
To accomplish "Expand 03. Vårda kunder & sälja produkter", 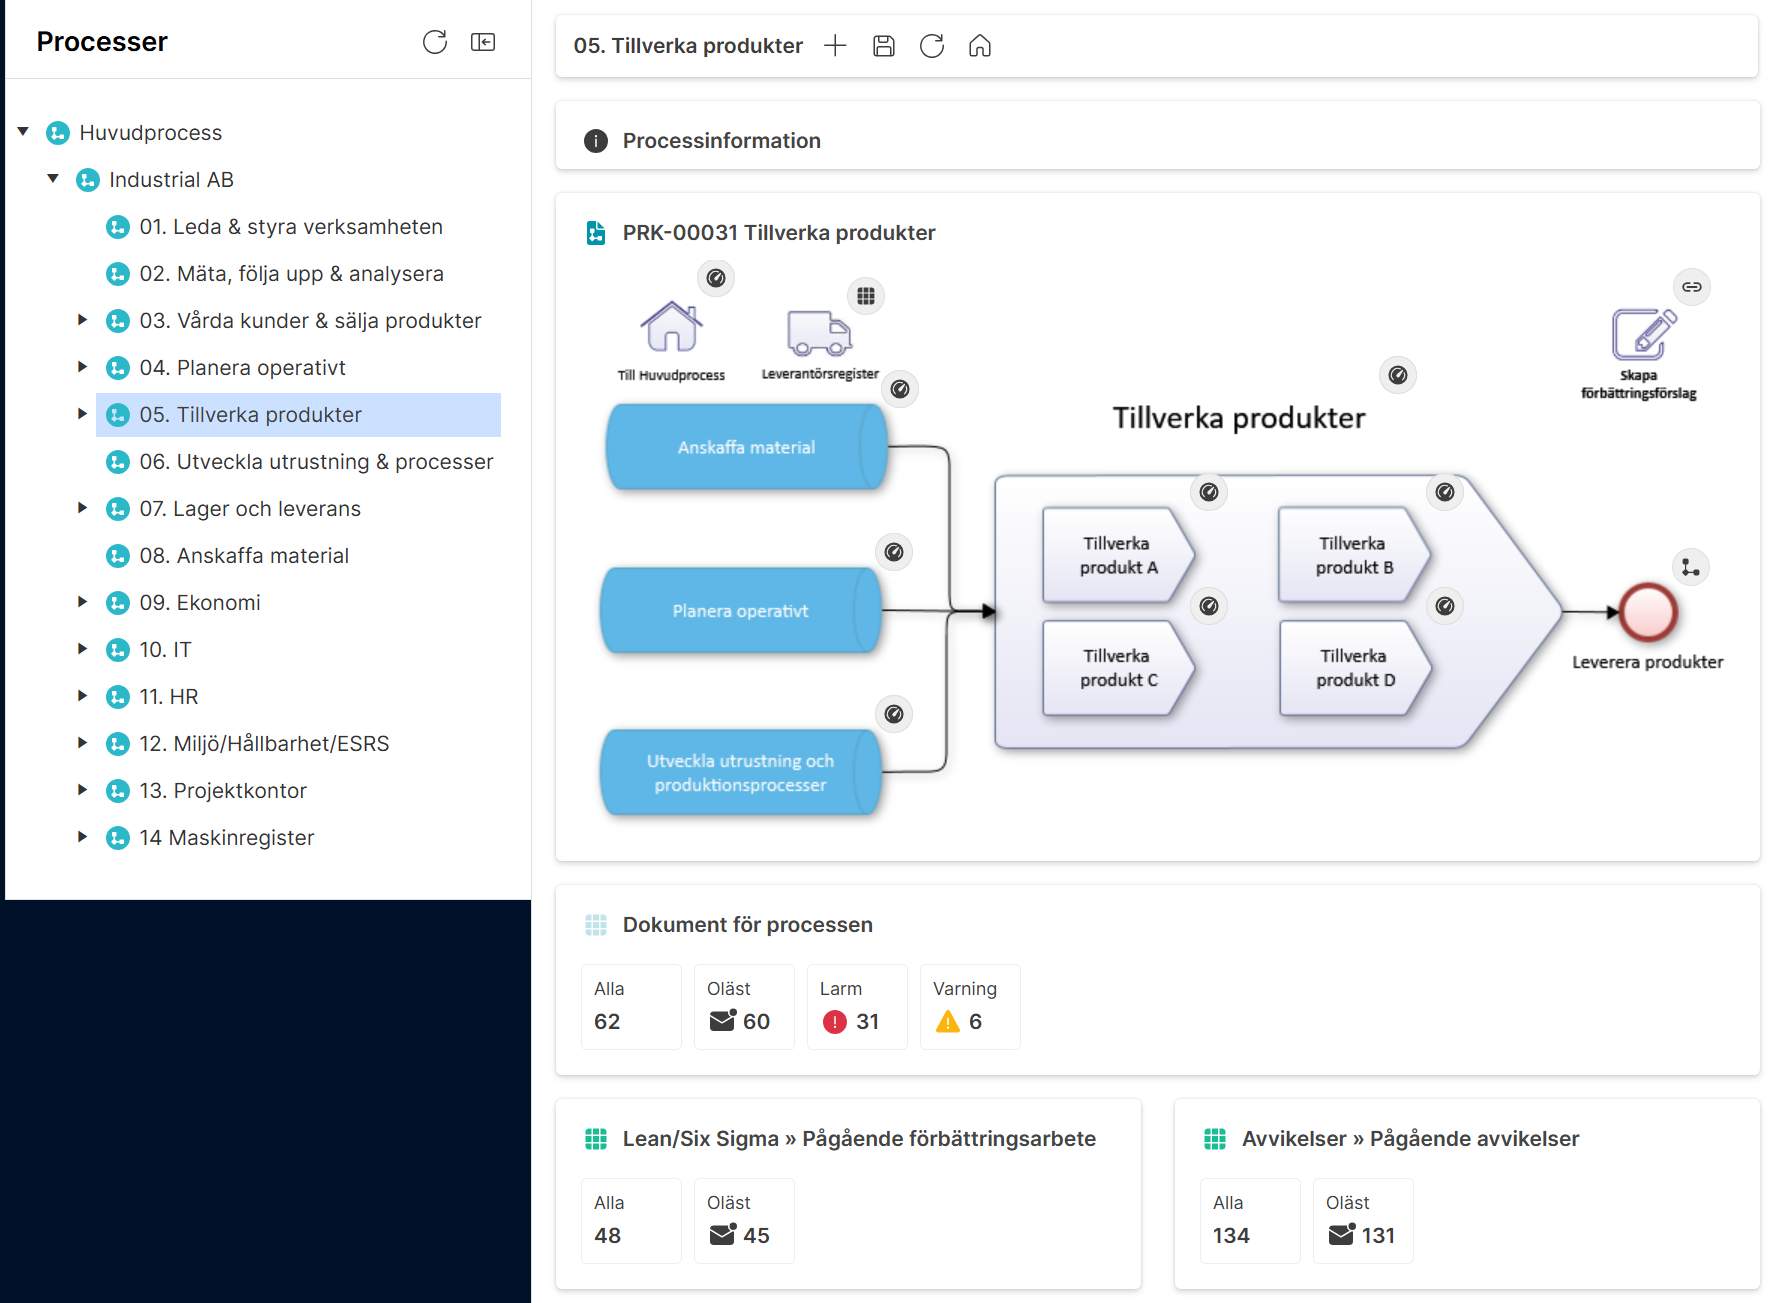I will [x=83, y=320].
